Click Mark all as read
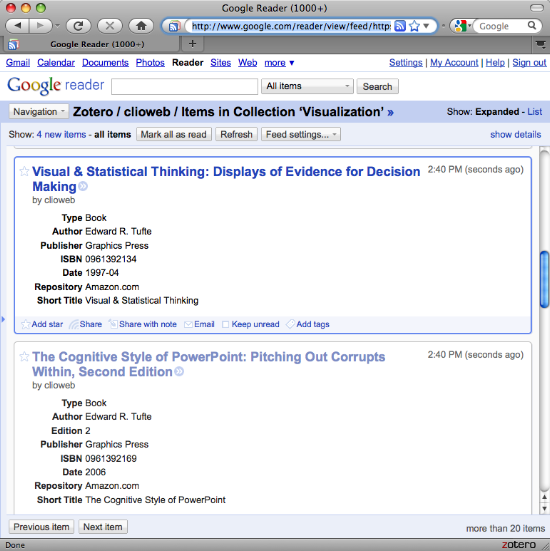The width and height of the screenshot is (550, 551). point(174,134)
